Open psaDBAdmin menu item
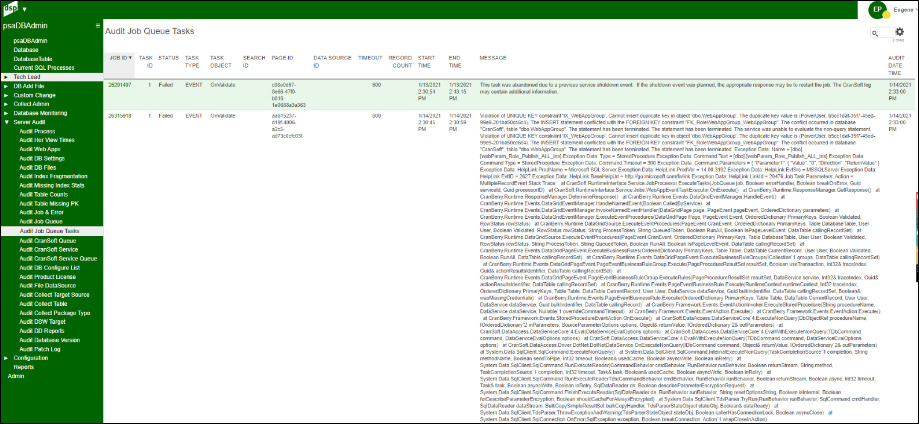The height and width of the screenshot is (424, 919). [30, 41]
